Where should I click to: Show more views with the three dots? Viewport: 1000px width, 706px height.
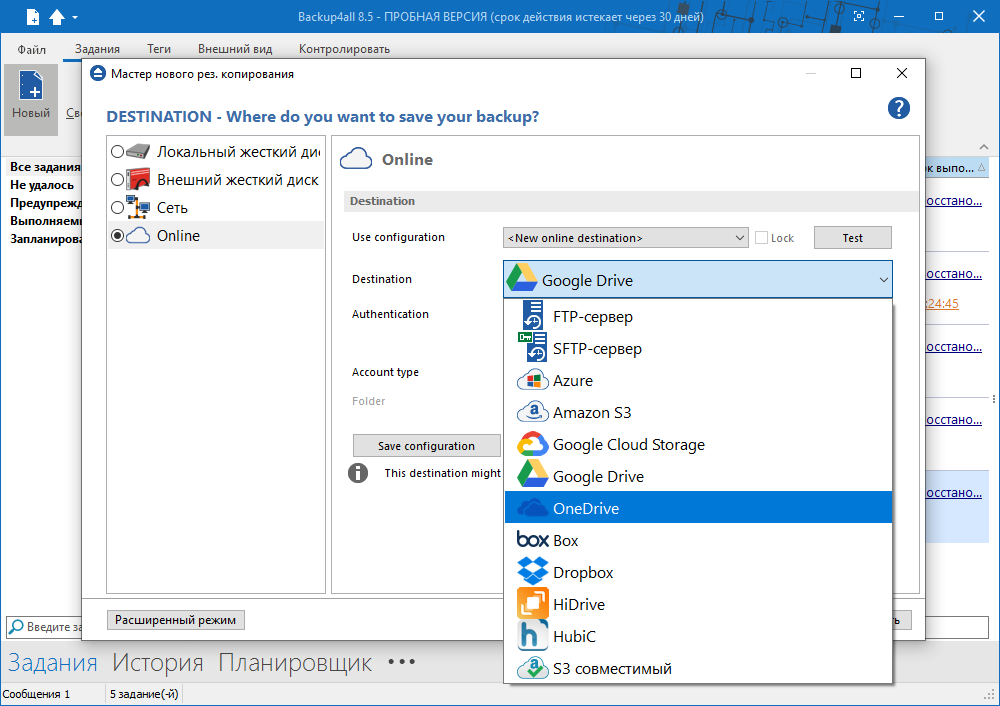(402, 662)
